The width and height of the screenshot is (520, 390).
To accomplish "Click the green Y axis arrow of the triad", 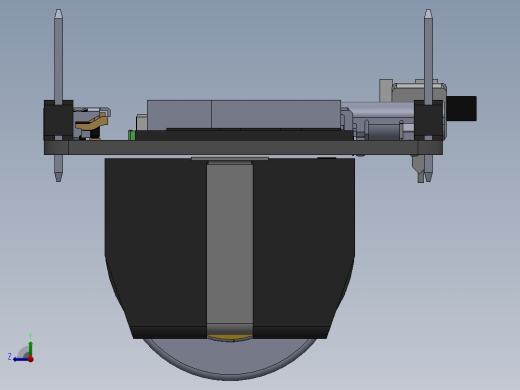I will (x=30, y=348).
